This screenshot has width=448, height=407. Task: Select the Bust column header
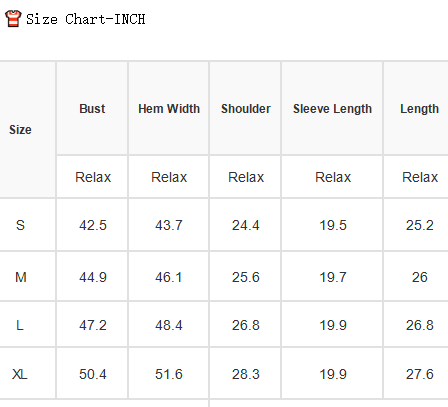[x=92, y=109]
